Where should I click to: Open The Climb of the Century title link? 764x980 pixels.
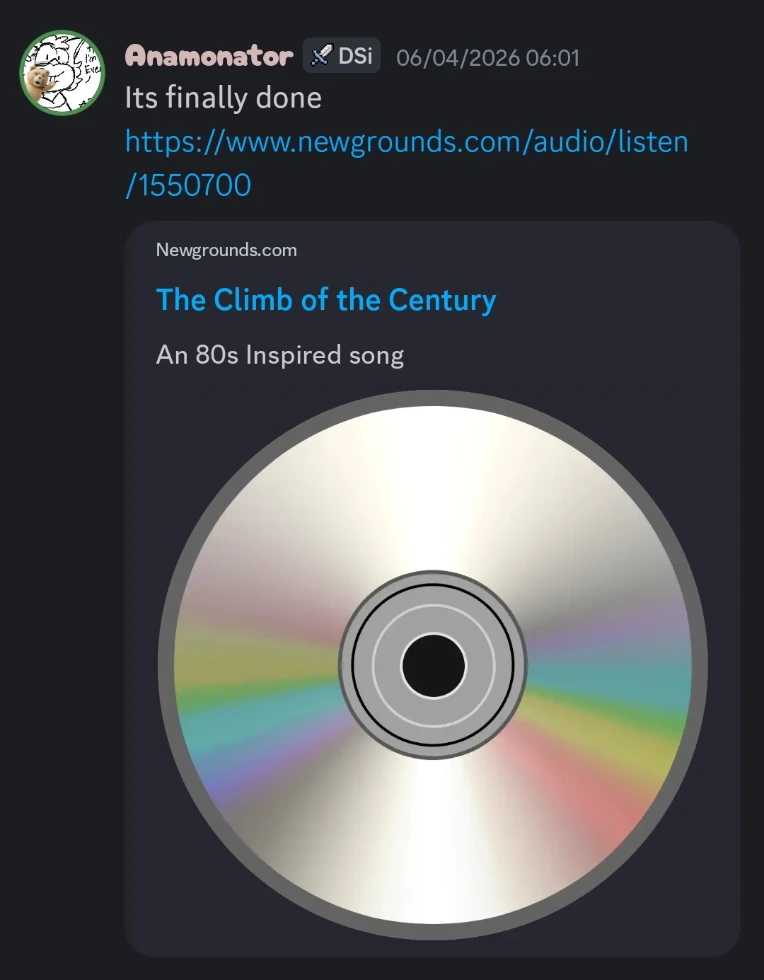[x=326, y=300]
